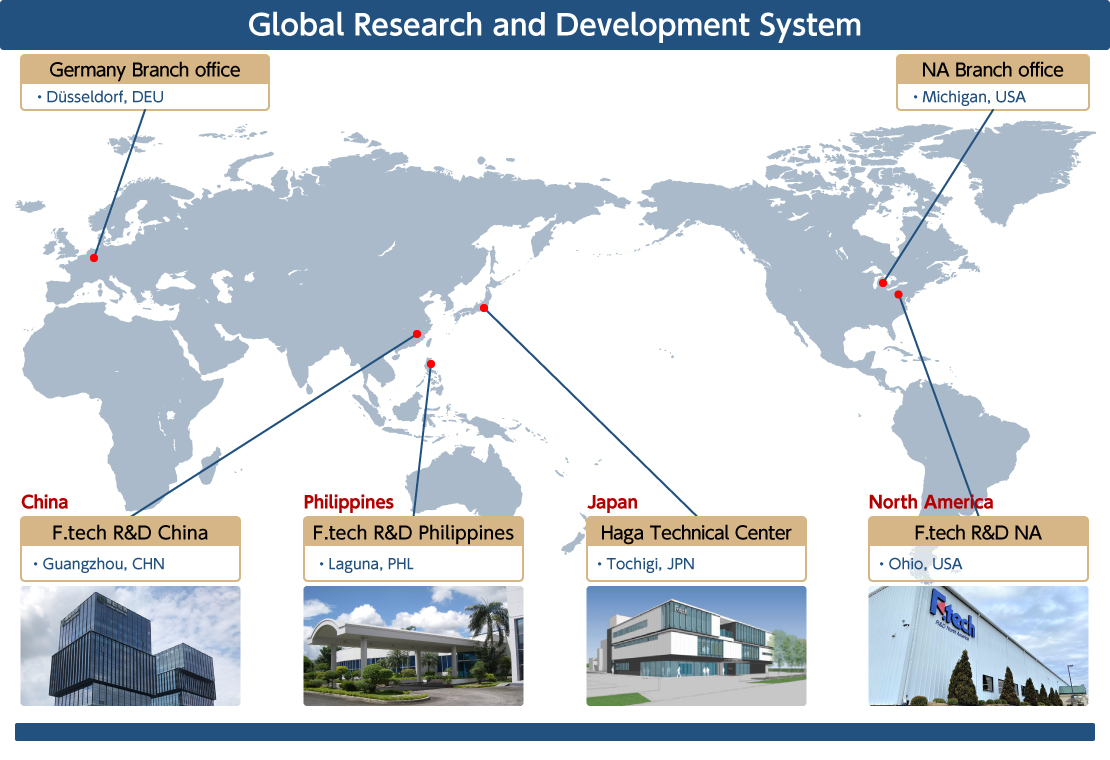Click the NA Branch office label

[992, 69]
